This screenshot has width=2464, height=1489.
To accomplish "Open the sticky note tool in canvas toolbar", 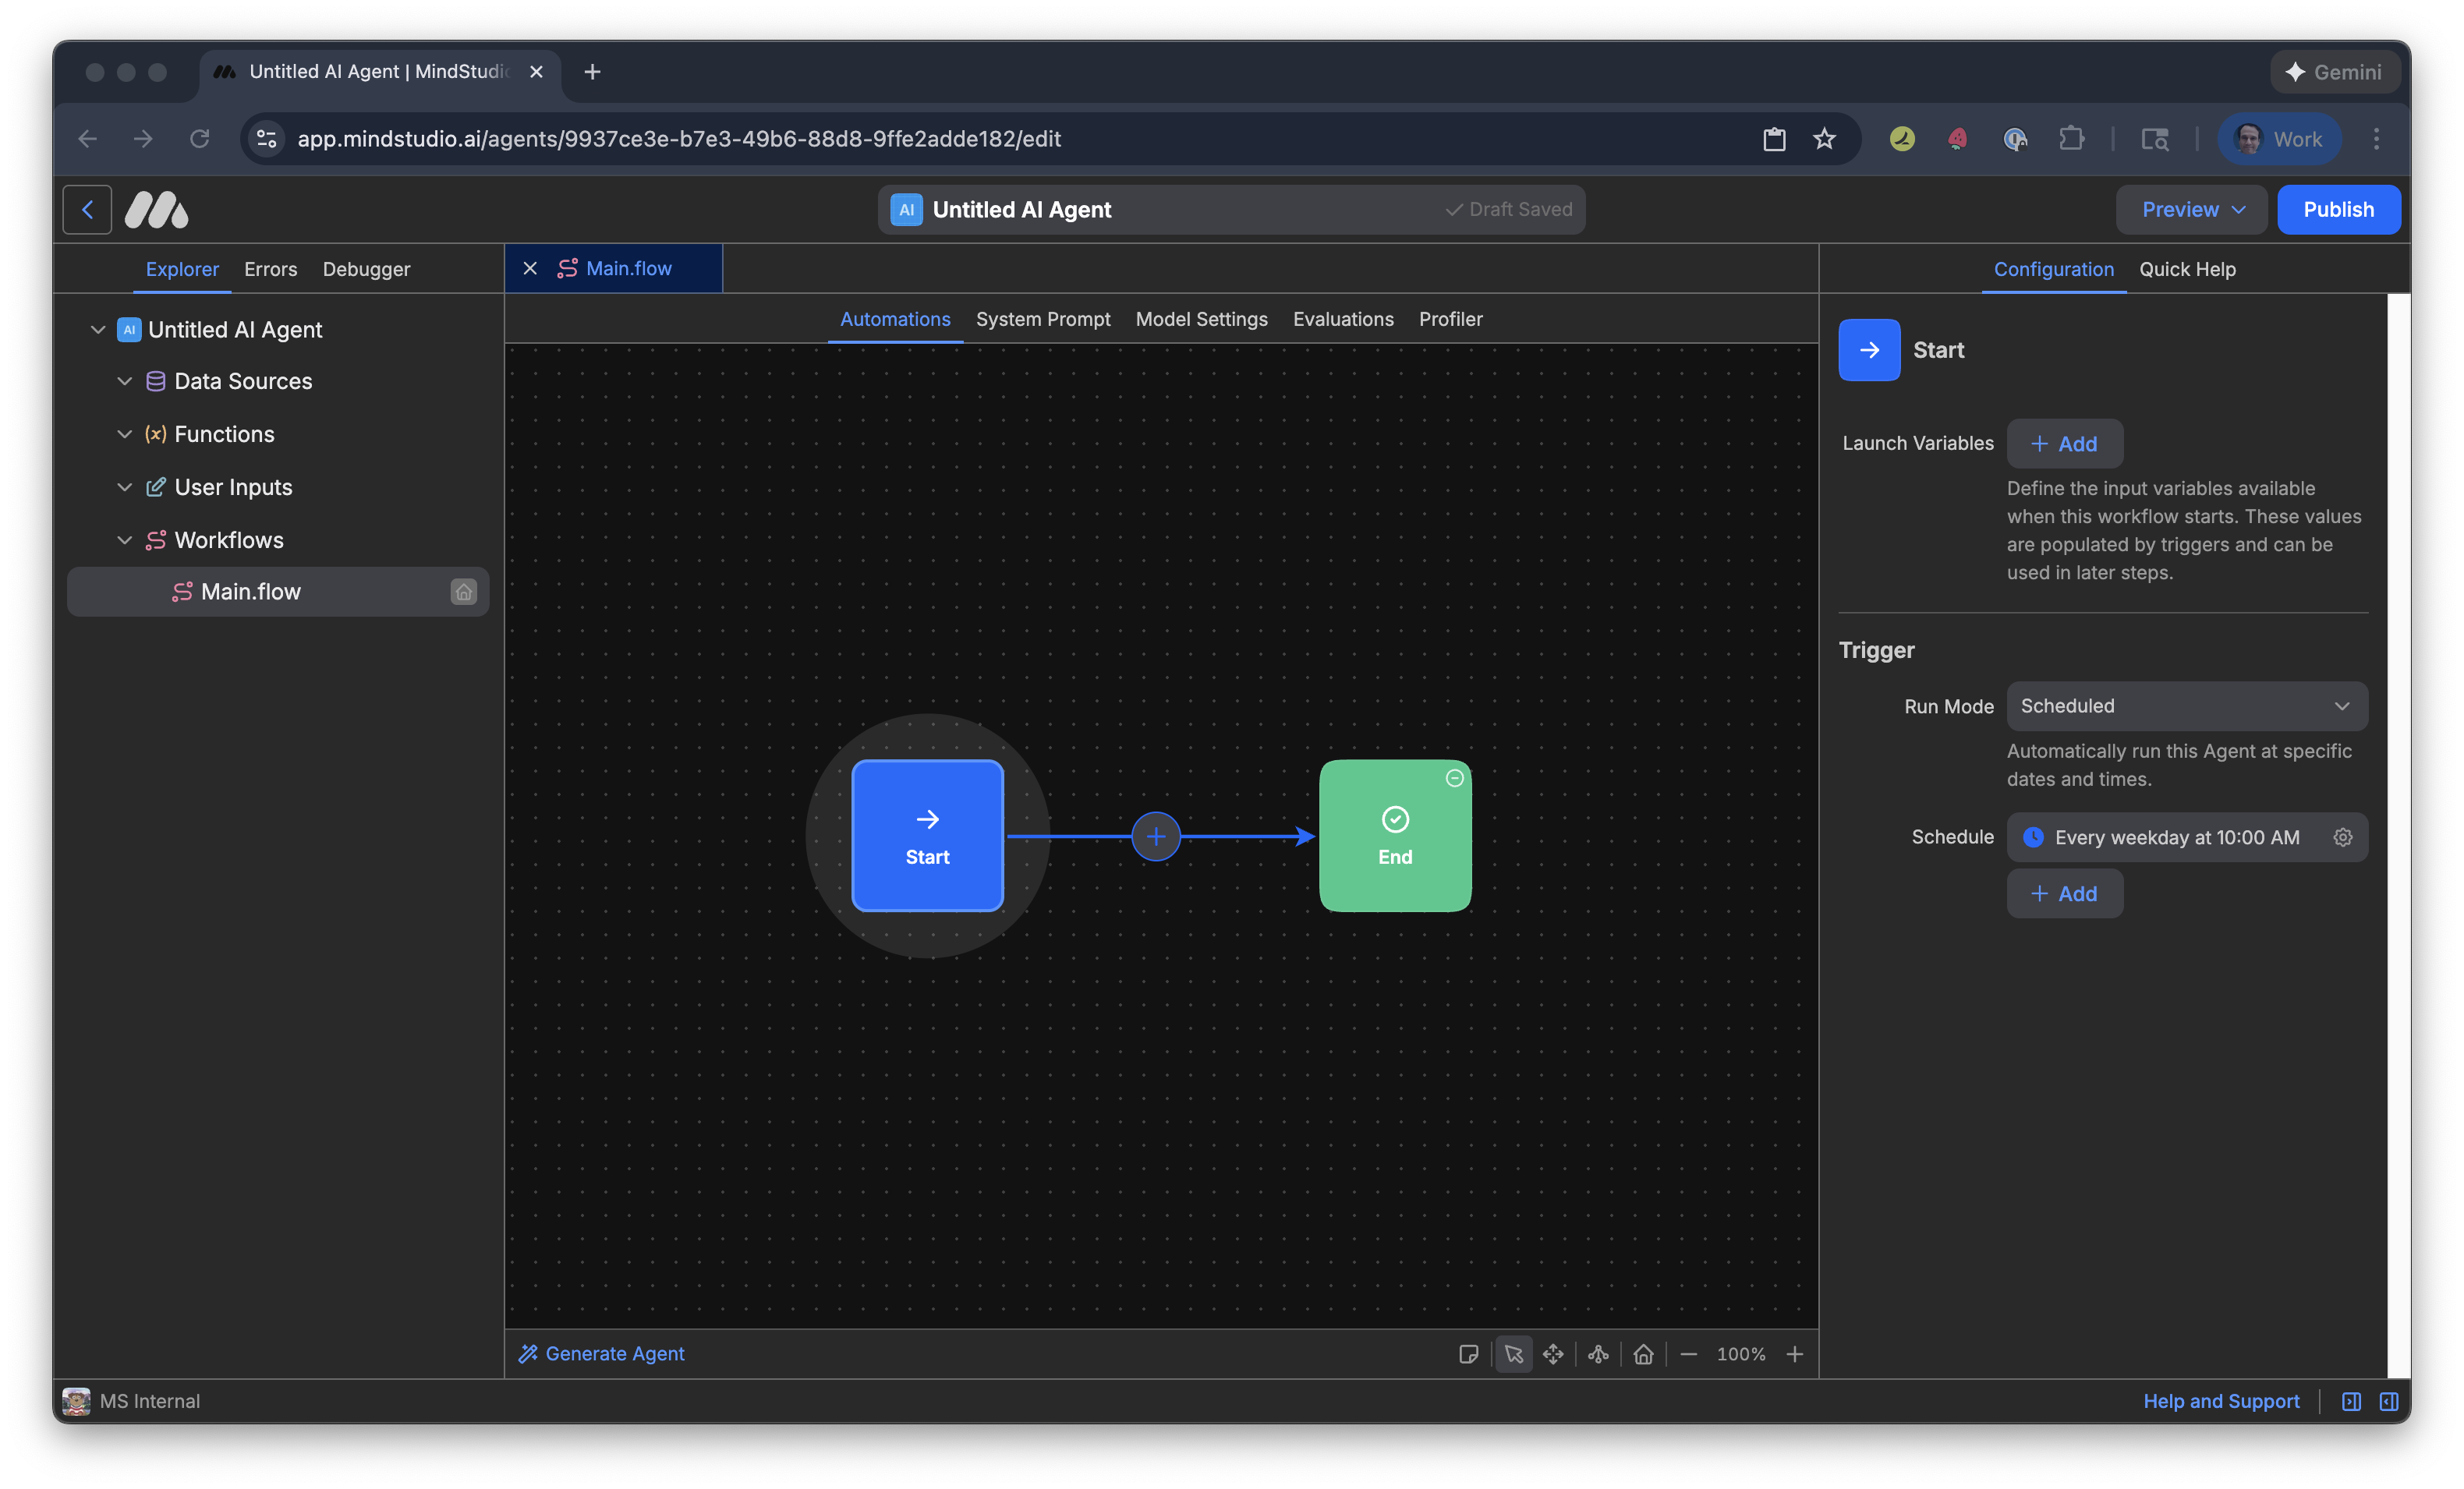I will click(1468, 1354).
